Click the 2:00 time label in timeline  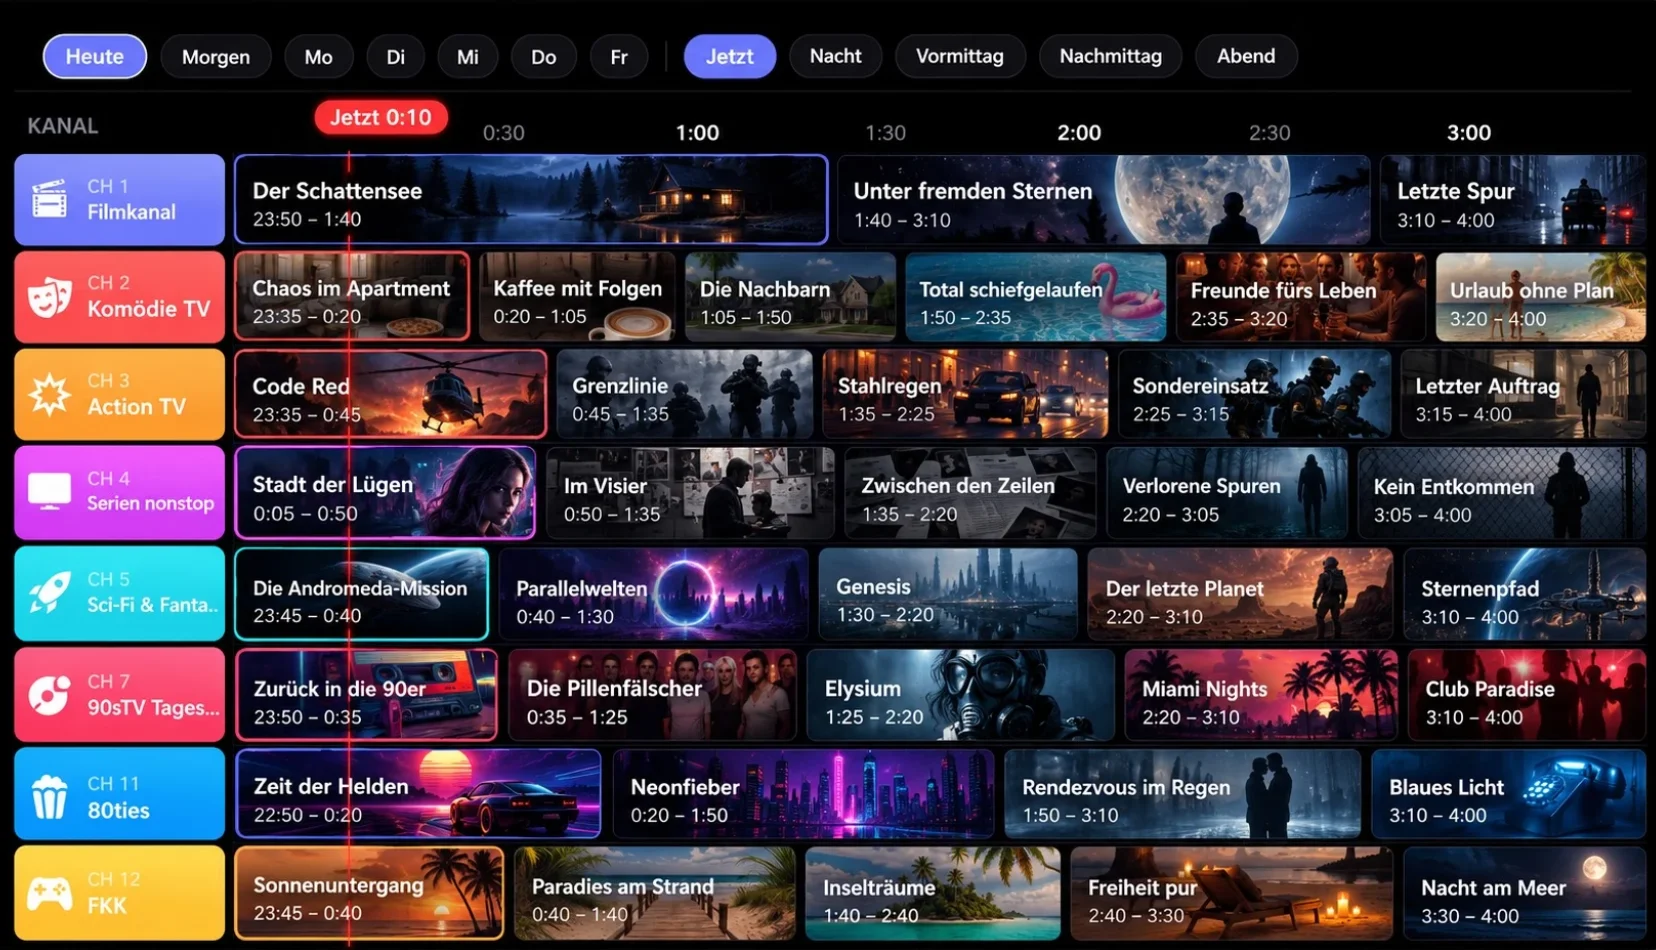1080,132
